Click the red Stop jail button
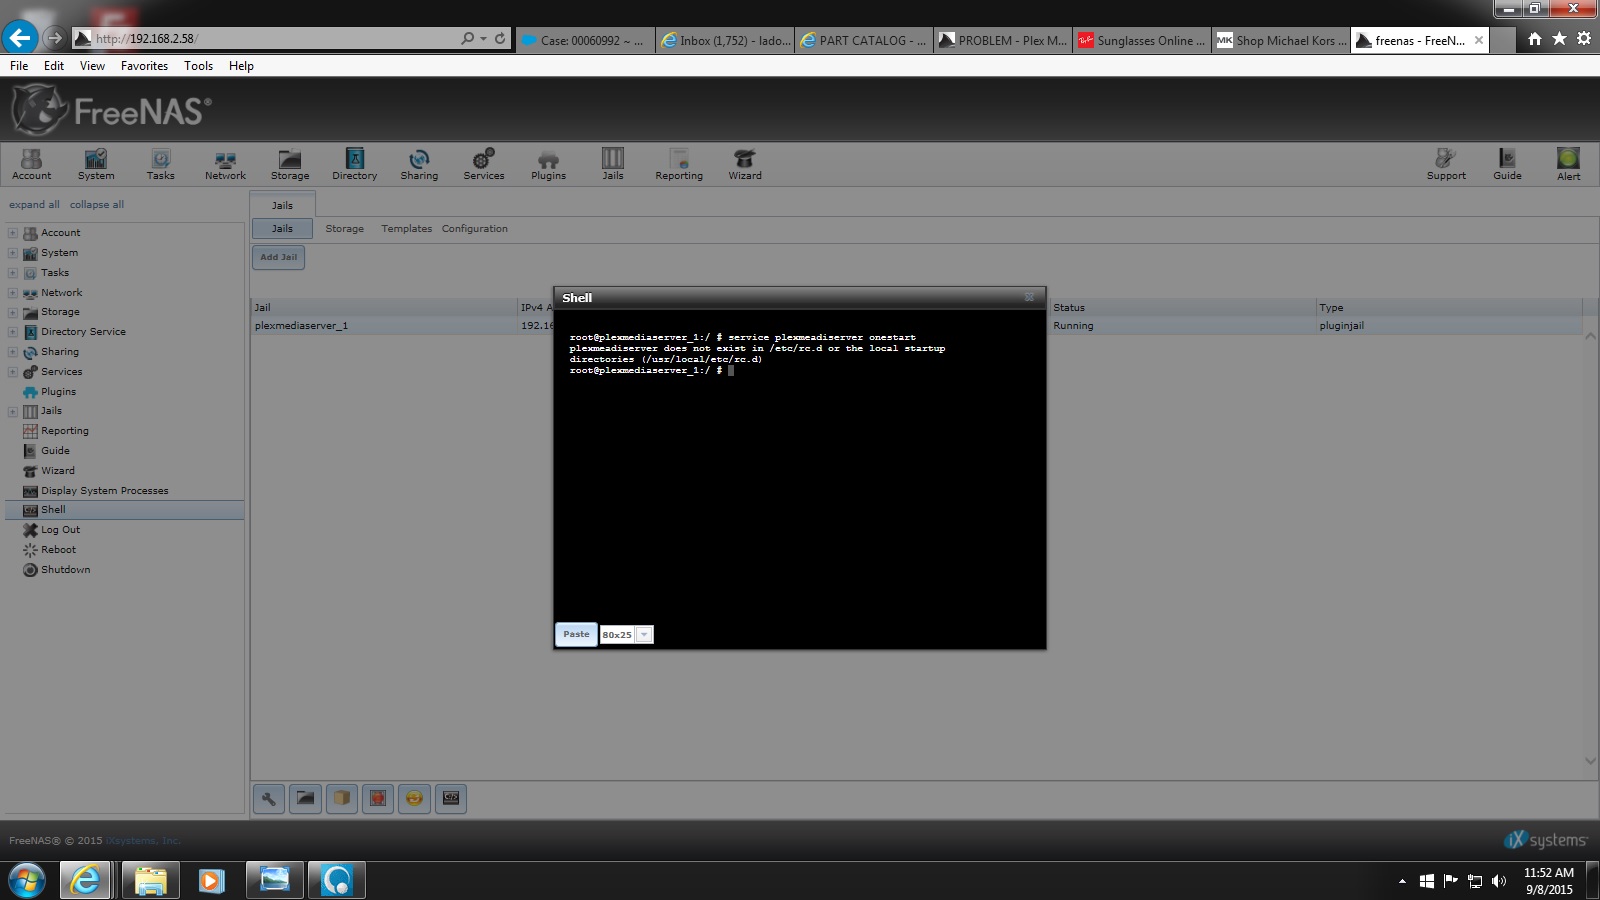 378,798
